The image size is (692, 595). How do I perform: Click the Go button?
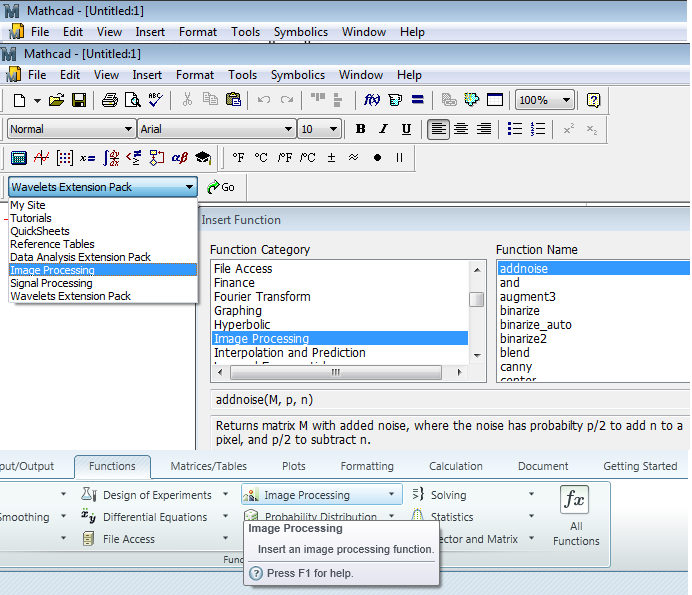click(221, 187)
